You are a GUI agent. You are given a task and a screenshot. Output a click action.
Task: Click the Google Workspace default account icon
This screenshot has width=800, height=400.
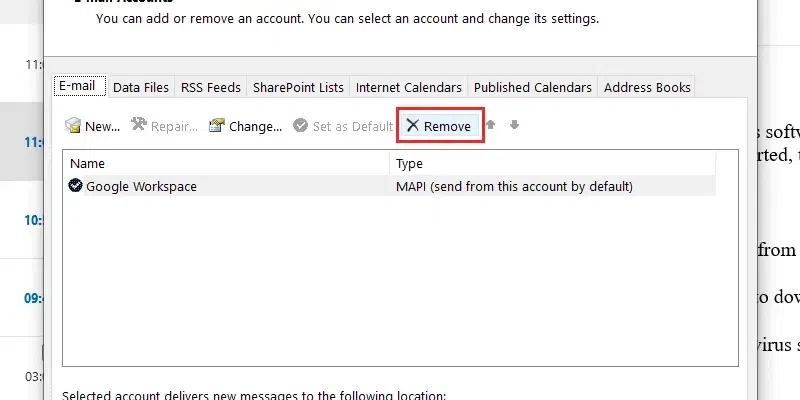tap(76, 186)
